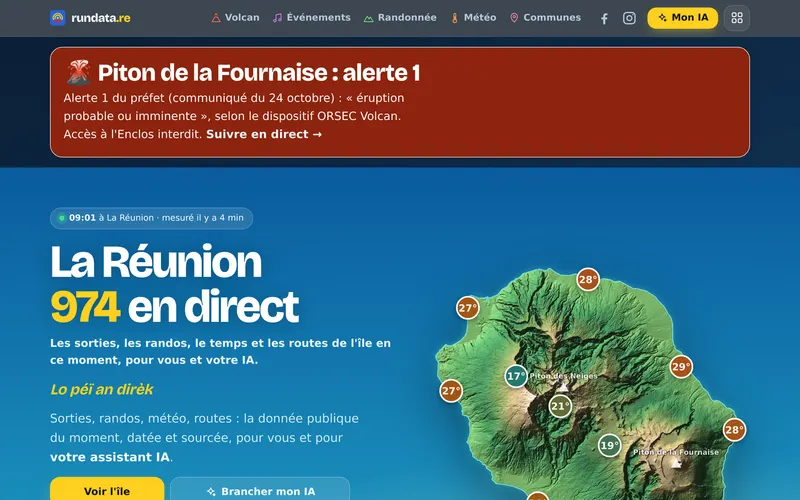Click the 09:01 à La Réunion status pill
800x500 pixels.
(152, 218)
